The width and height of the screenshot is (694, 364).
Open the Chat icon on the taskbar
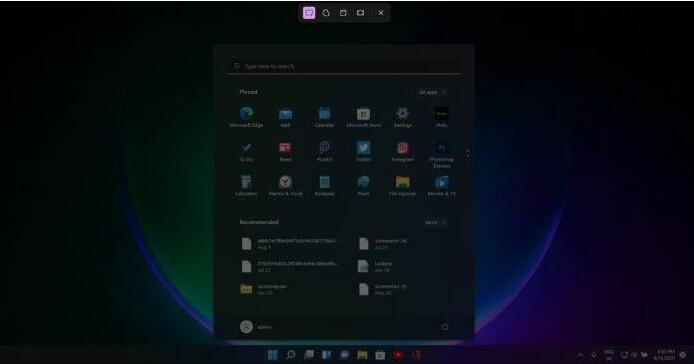click(344, 355)
